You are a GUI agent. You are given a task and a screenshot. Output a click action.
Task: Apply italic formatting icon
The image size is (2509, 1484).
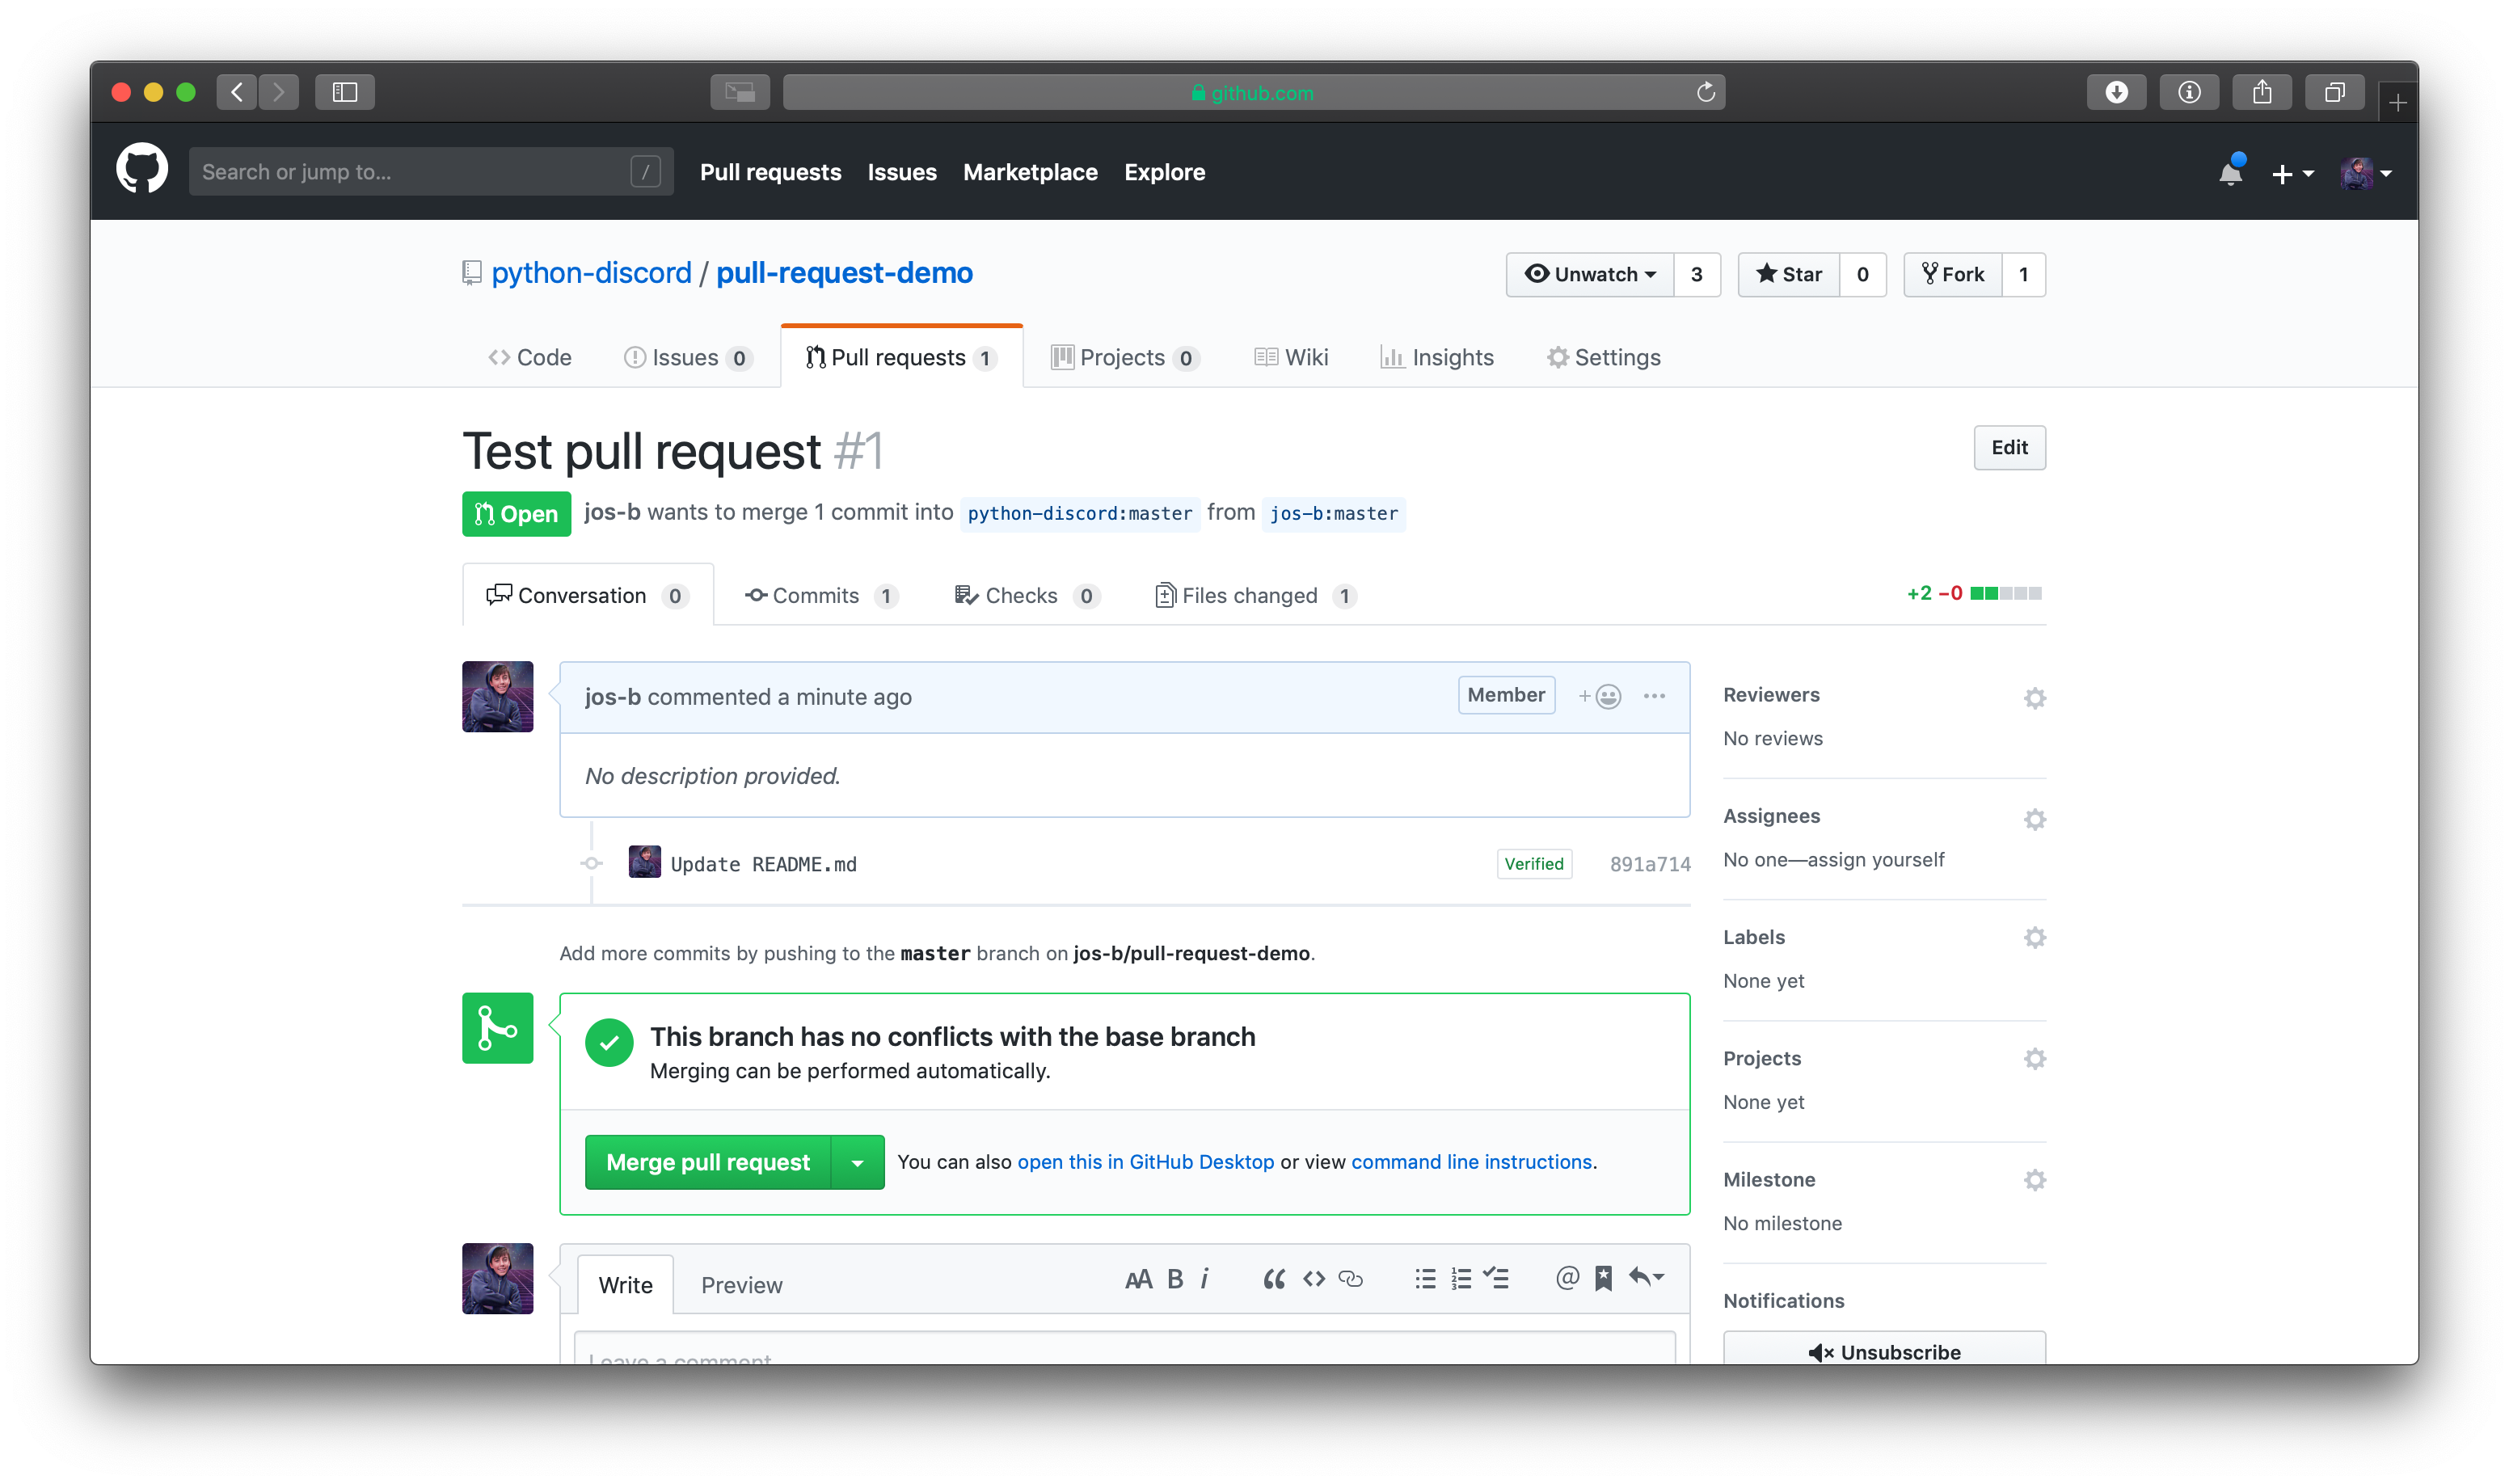coord(1204,1279)
